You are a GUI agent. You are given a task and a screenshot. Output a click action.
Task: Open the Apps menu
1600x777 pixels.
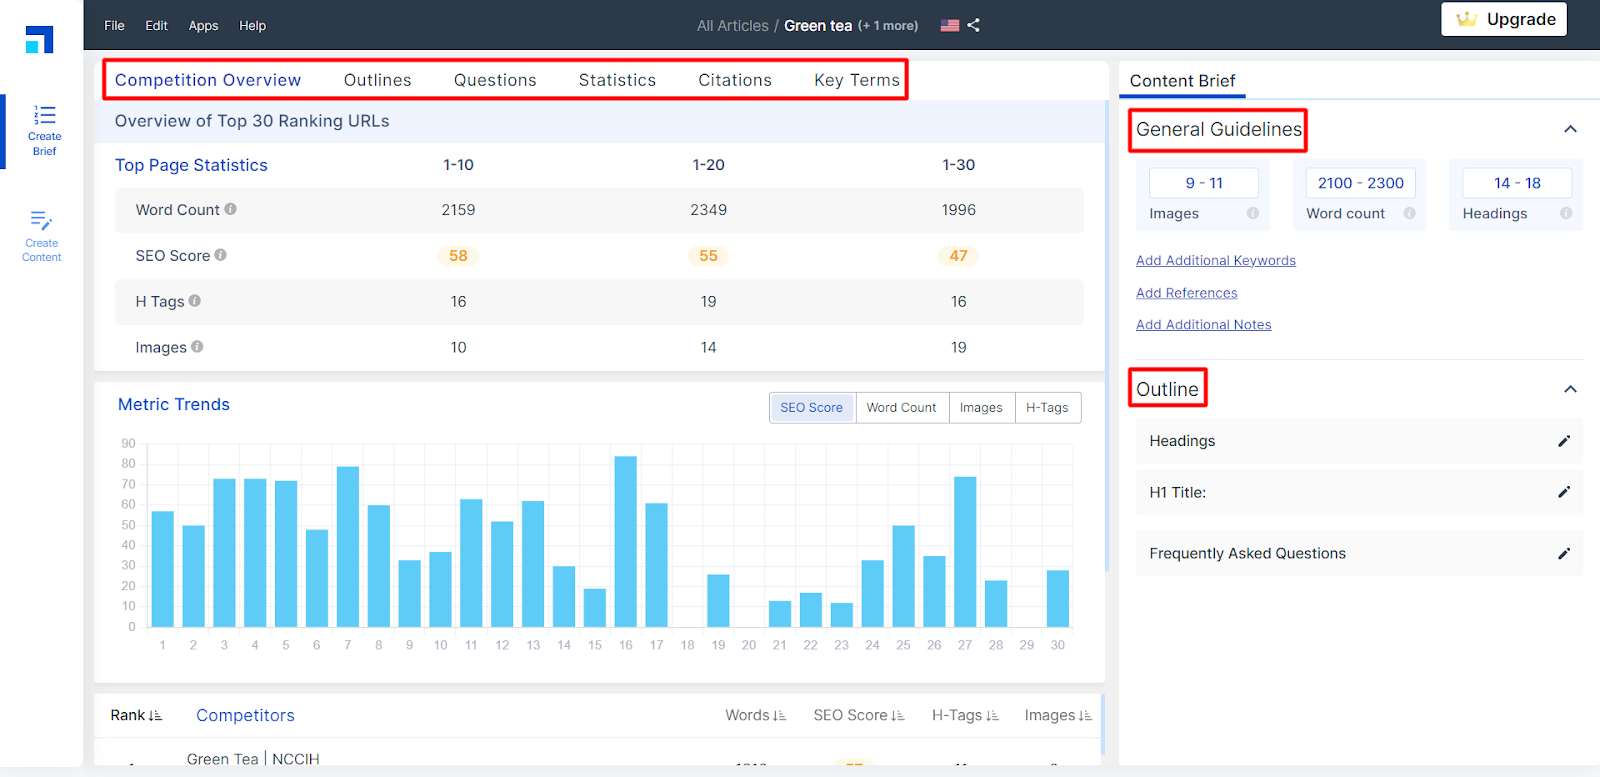(203, 25)
